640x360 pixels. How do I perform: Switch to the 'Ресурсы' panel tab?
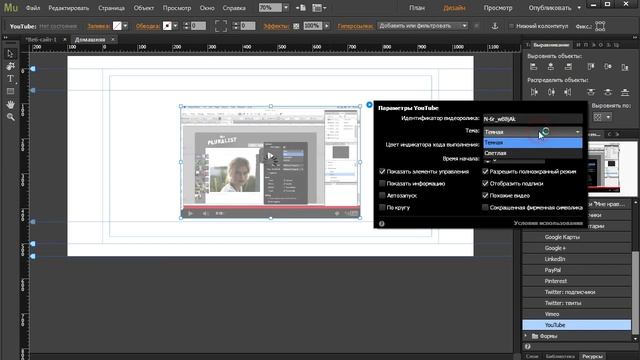coord(592,356)
